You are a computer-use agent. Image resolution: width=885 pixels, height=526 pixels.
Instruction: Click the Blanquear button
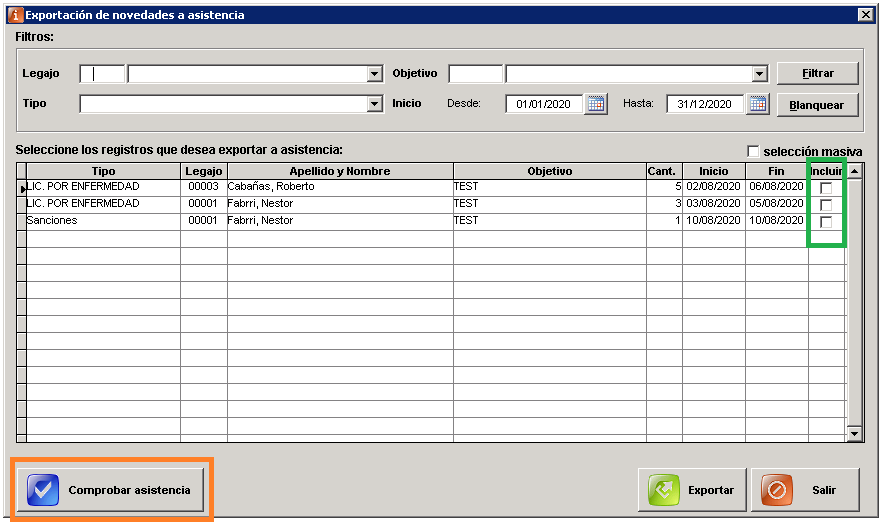pyautogui.click(x=817, y=105)
